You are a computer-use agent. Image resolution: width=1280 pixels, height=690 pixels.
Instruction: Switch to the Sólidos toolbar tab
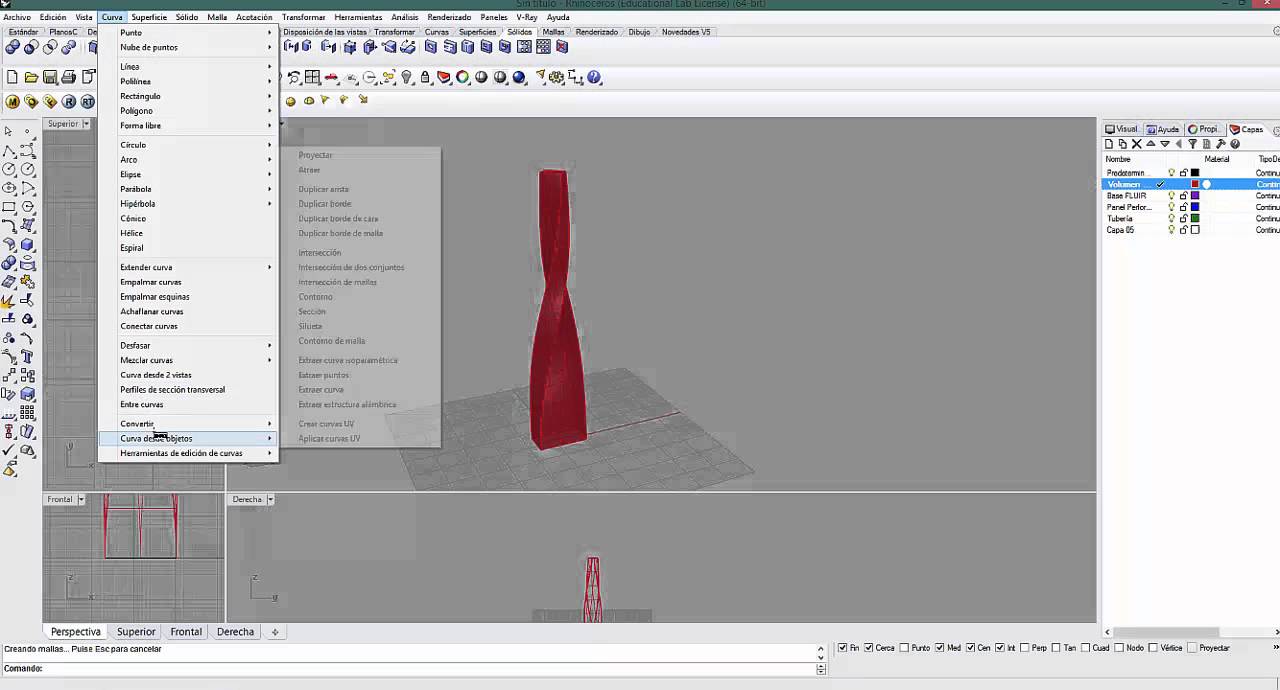[x=519, y=32]
